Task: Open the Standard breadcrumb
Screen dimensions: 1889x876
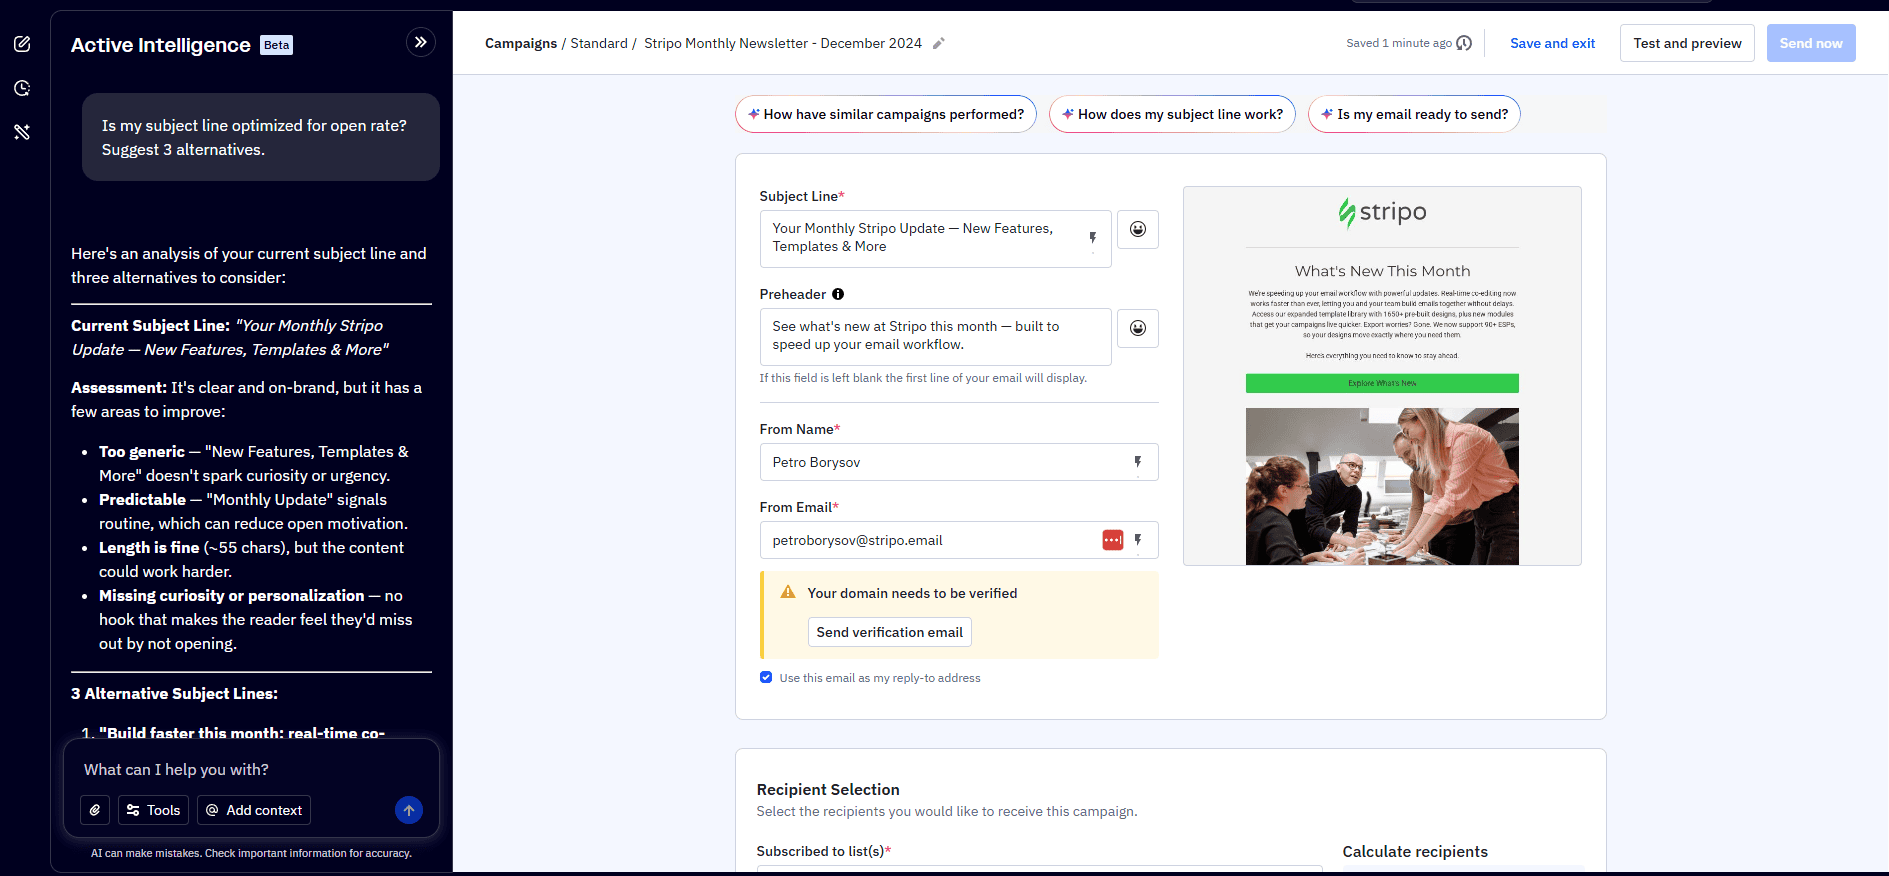Action: [599, 43]
